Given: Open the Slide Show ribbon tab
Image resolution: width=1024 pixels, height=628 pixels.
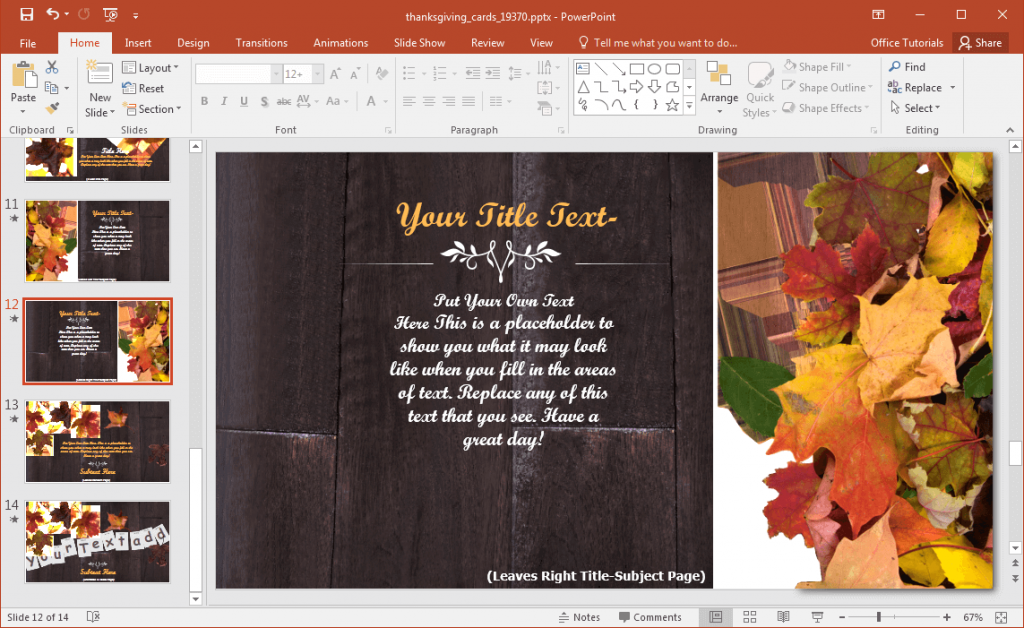Looking at the screenshot, I should (x=419, y=42).
